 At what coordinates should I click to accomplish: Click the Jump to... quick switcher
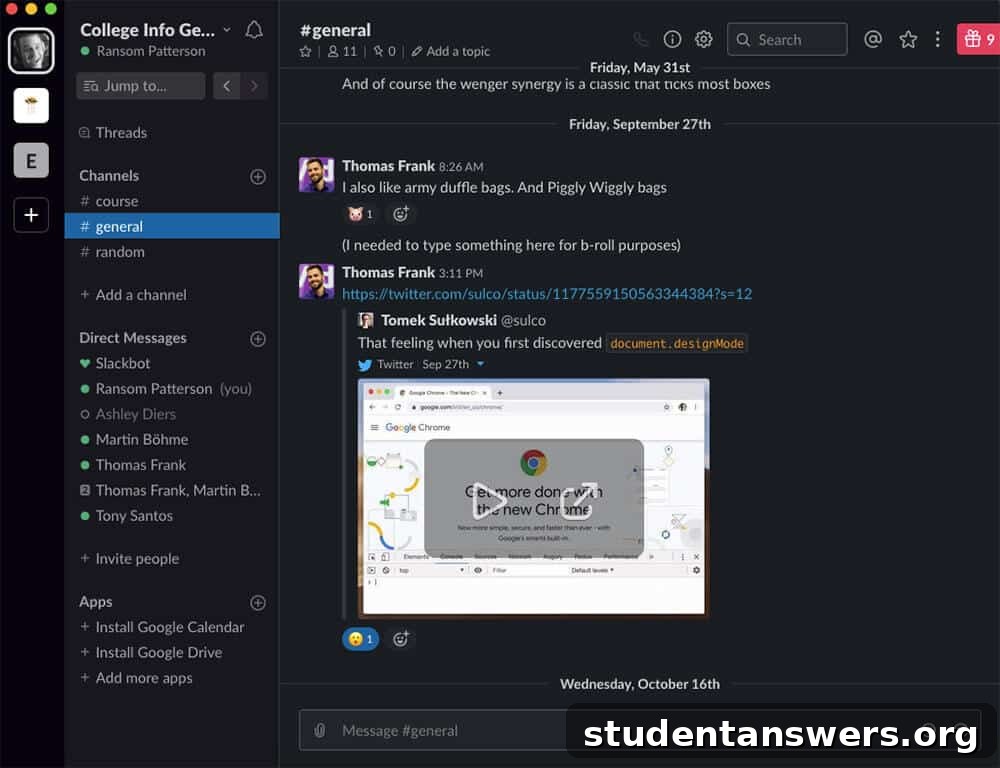point(140,85)
